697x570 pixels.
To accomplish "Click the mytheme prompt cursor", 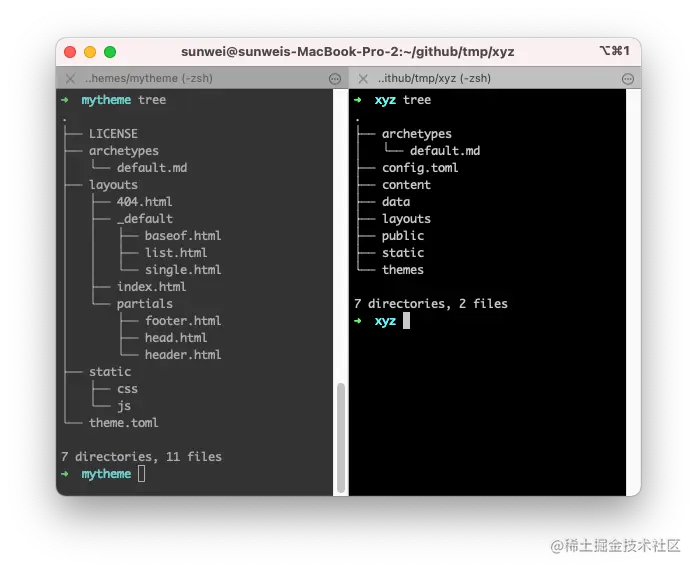I will (x=141, y=474).
